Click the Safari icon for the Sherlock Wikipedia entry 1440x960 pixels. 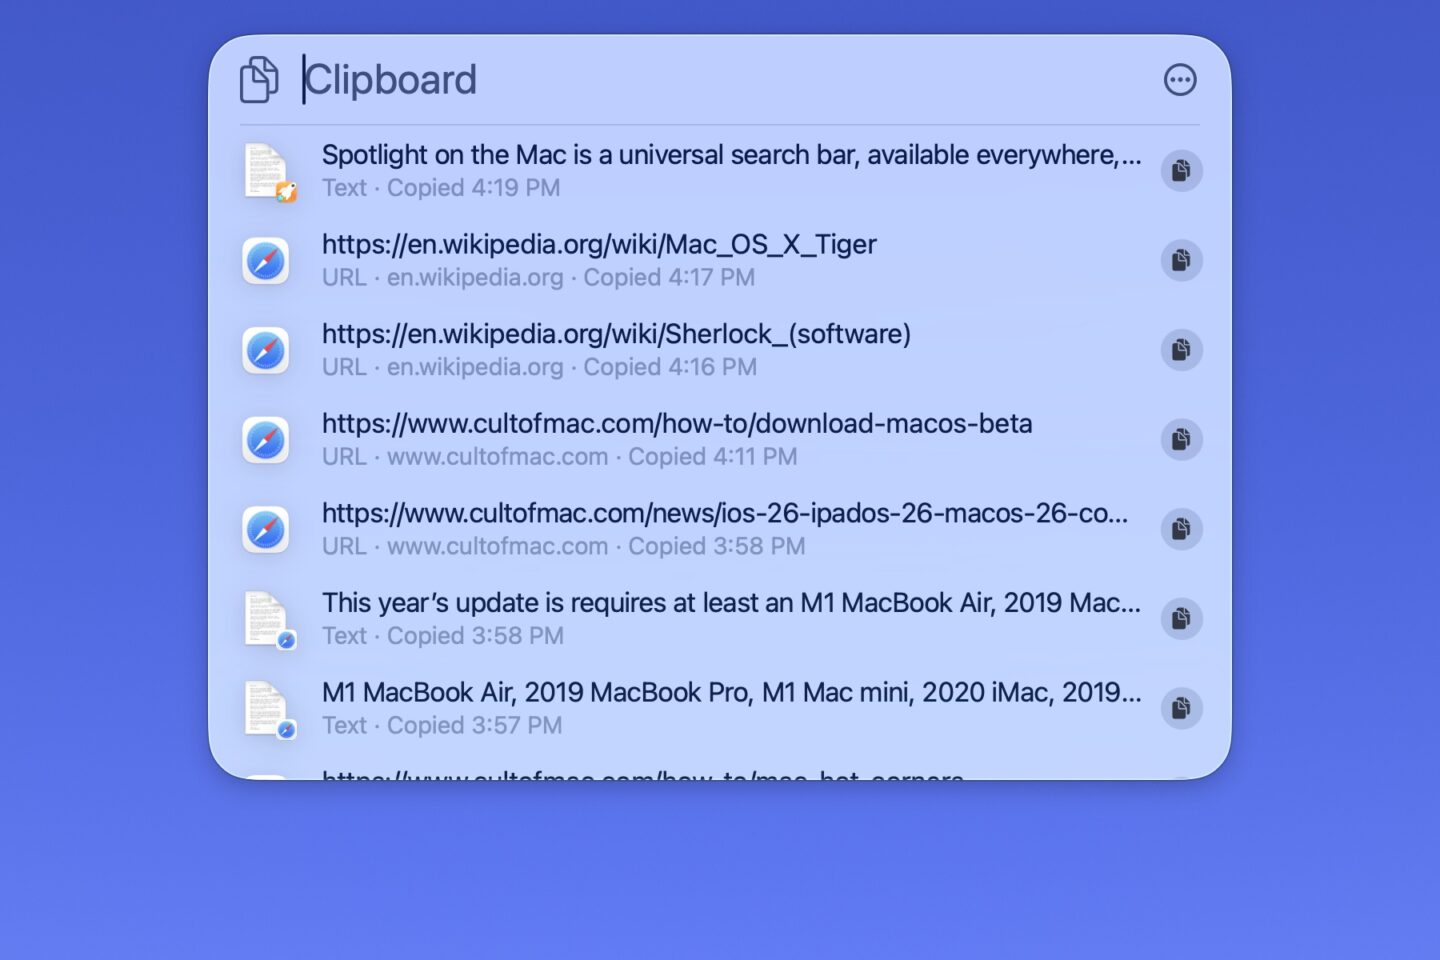pyautogui.click(x=266, y=351)
